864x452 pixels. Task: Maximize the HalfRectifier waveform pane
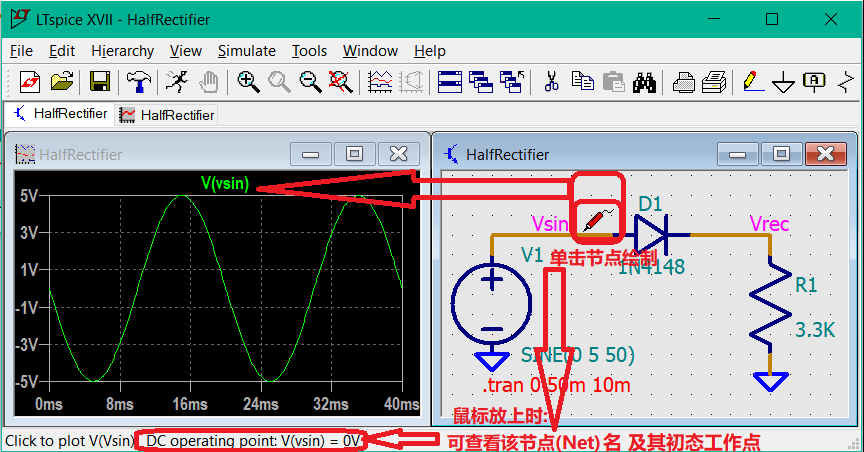(x=354, y=154)
